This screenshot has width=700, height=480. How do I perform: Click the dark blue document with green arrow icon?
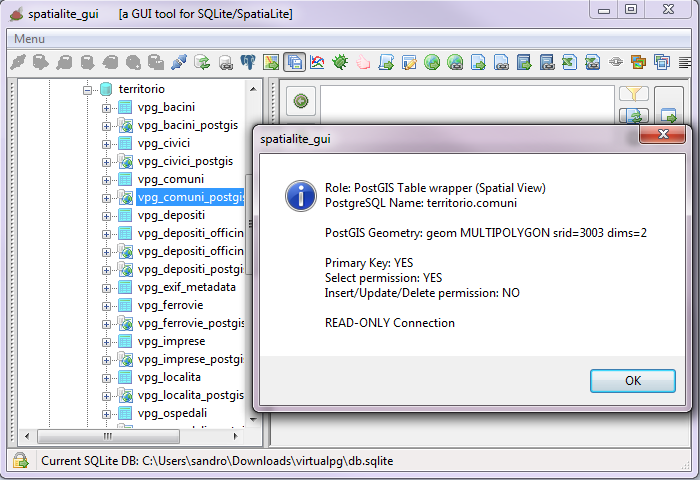524,62
